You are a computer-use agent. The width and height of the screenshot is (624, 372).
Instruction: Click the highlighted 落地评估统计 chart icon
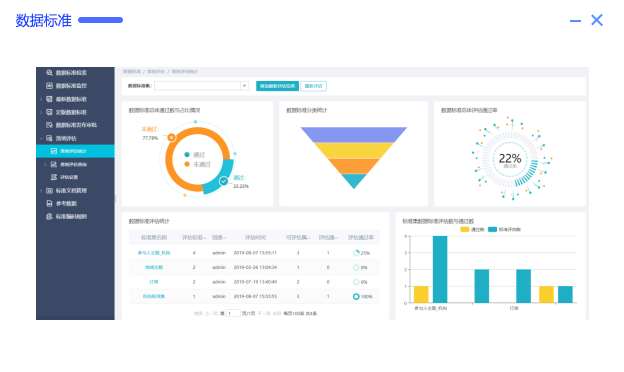(x=54, y=151)
